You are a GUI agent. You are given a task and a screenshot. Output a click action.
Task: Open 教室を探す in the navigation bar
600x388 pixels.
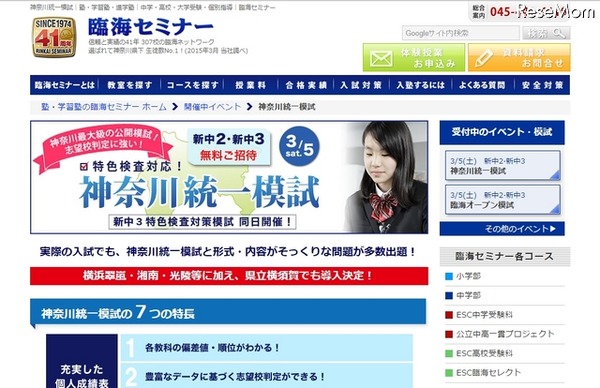[130, 85]
